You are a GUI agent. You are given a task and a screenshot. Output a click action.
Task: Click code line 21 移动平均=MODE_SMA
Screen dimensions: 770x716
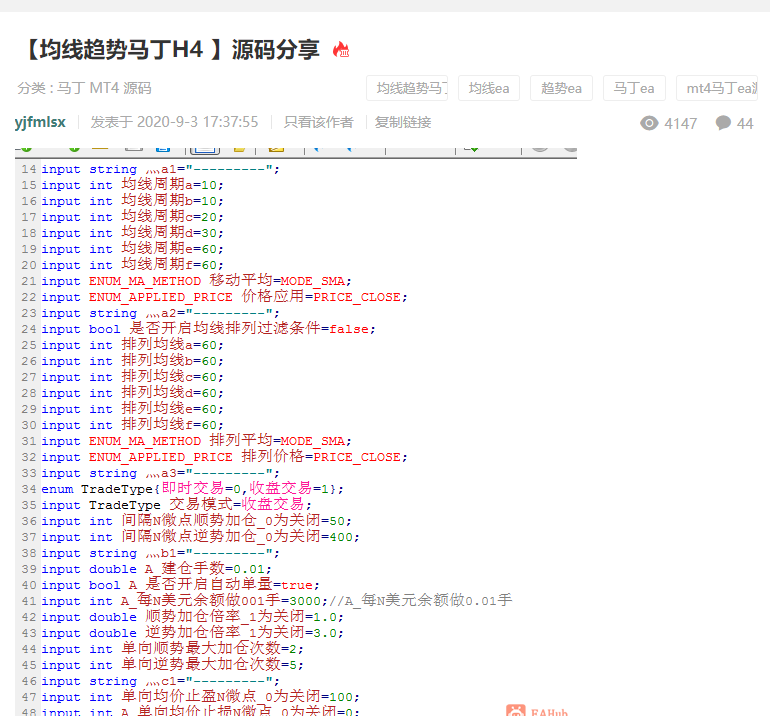pos(196,281)
